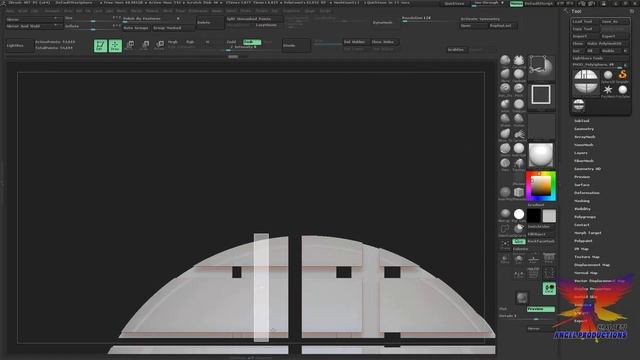Adjust the DynaMesh Resolution slider
The image size is (640, 360).
tap(429, 19)
